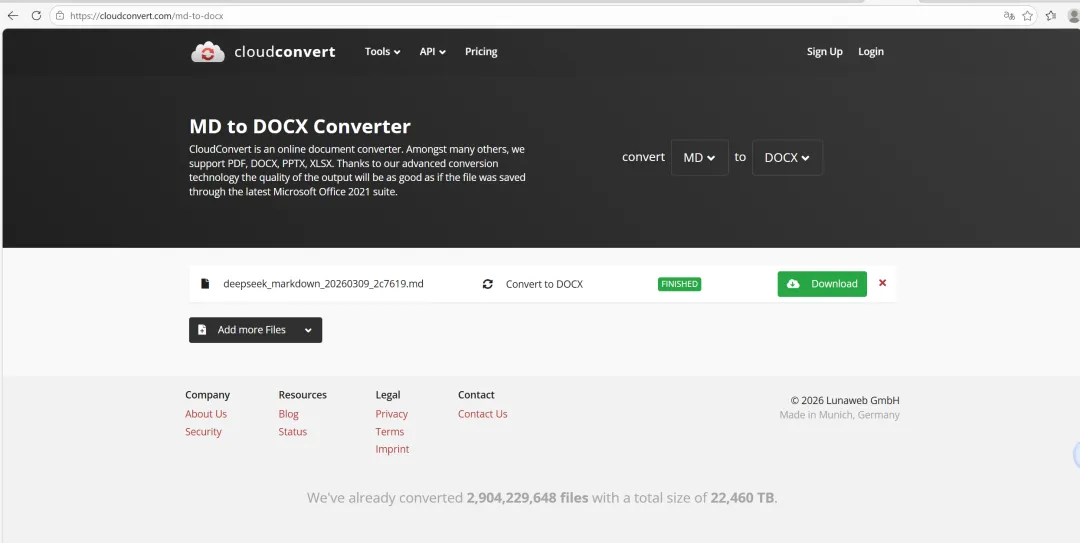This screenshot has width=1080, height=543.
Task: Open the Terms link
Action: [x=390, y=432]
